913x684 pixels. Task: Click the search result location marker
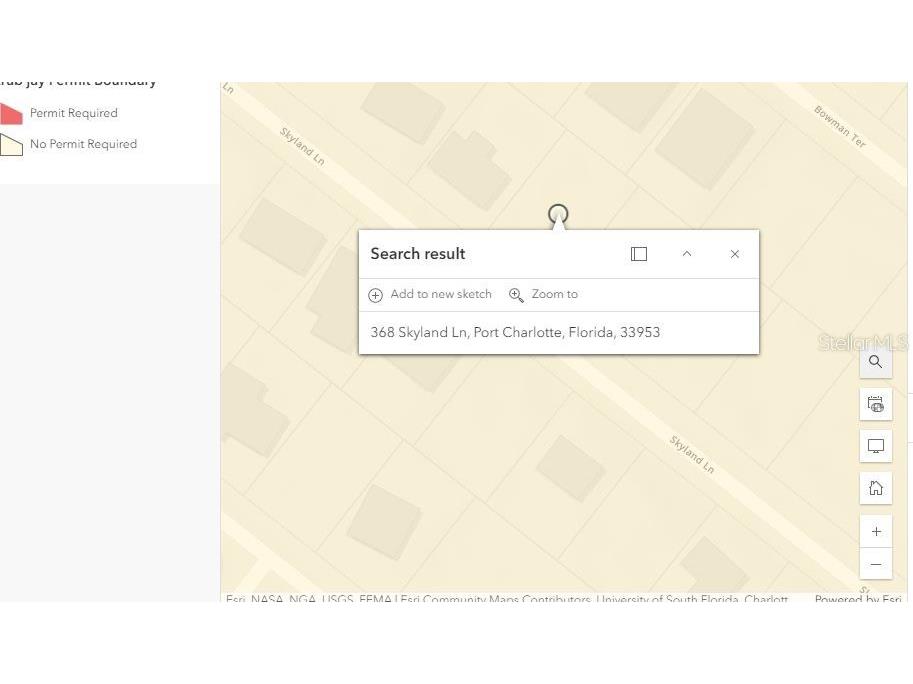[x=558, y=214]
